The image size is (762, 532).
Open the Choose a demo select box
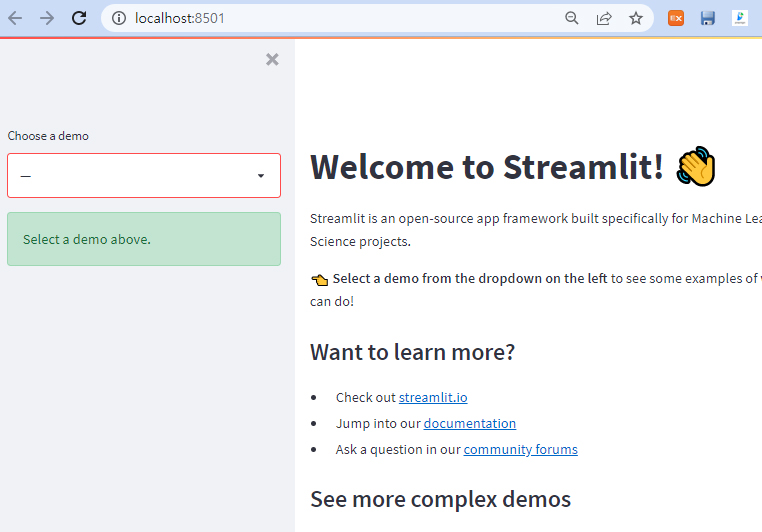point(144,175)
